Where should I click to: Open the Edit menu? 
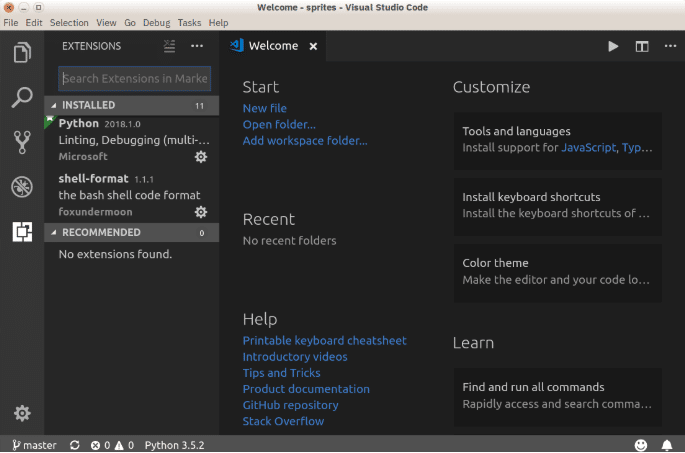pos(34,23)
